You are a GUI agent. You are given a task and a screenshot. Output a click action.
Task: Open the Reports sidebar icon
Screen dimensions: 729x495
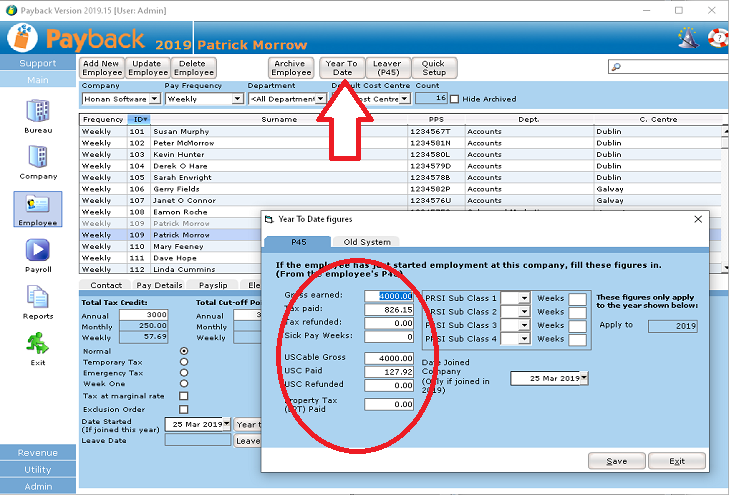pos(38,297)
